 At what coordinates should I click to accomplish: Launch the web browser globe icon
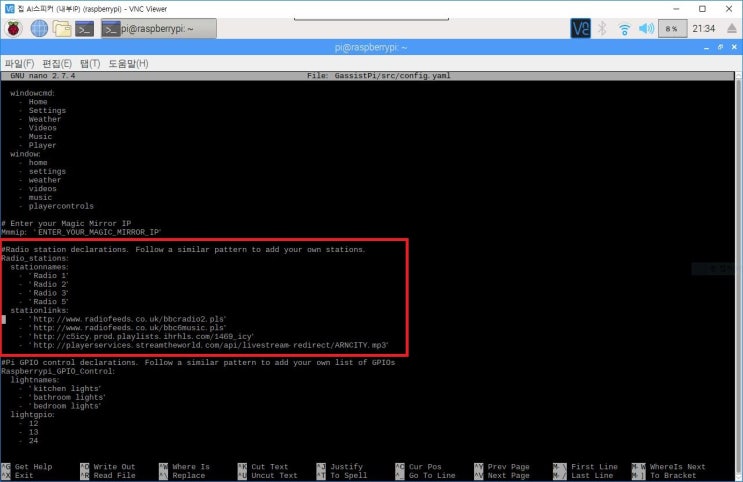tap(39, 29)
